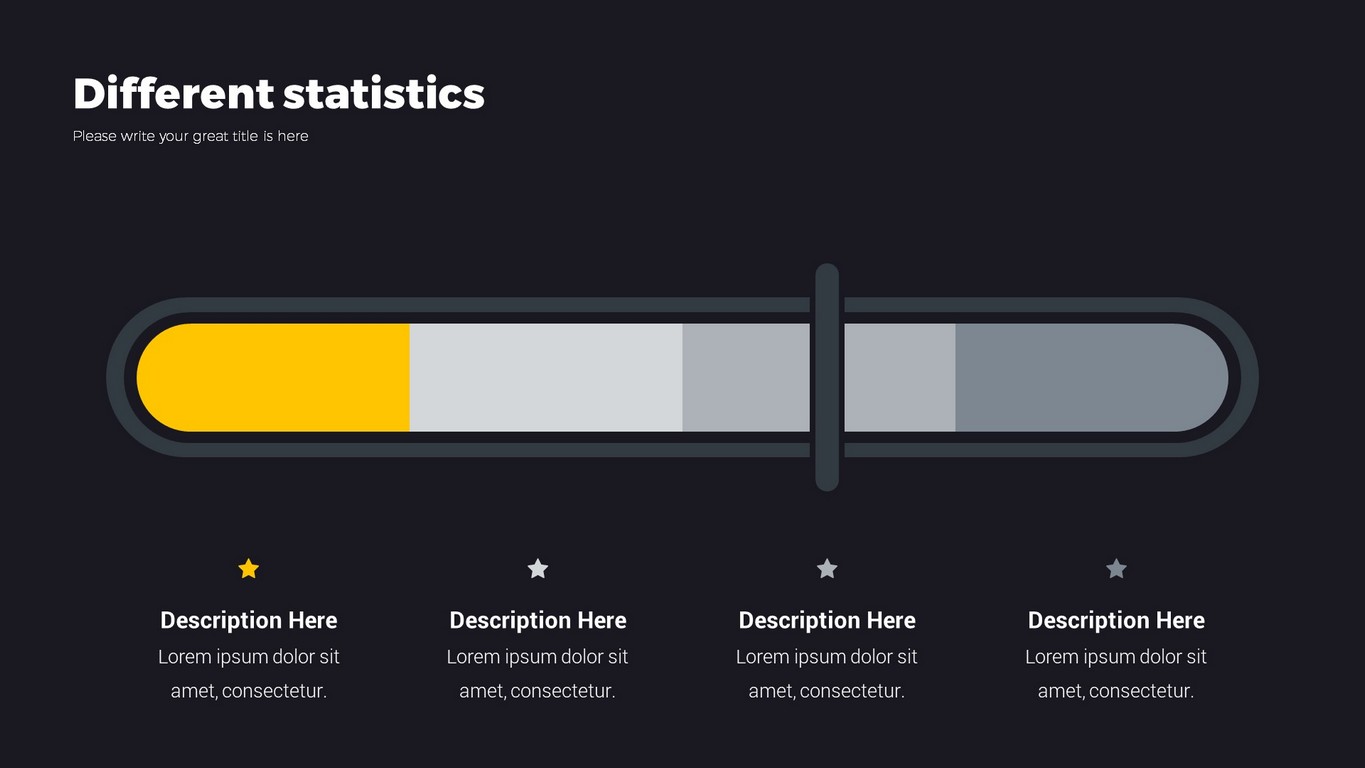Select the rightmost "Description Here" heading
The image size is (1365, 768).
click(x=1116, y=620)
